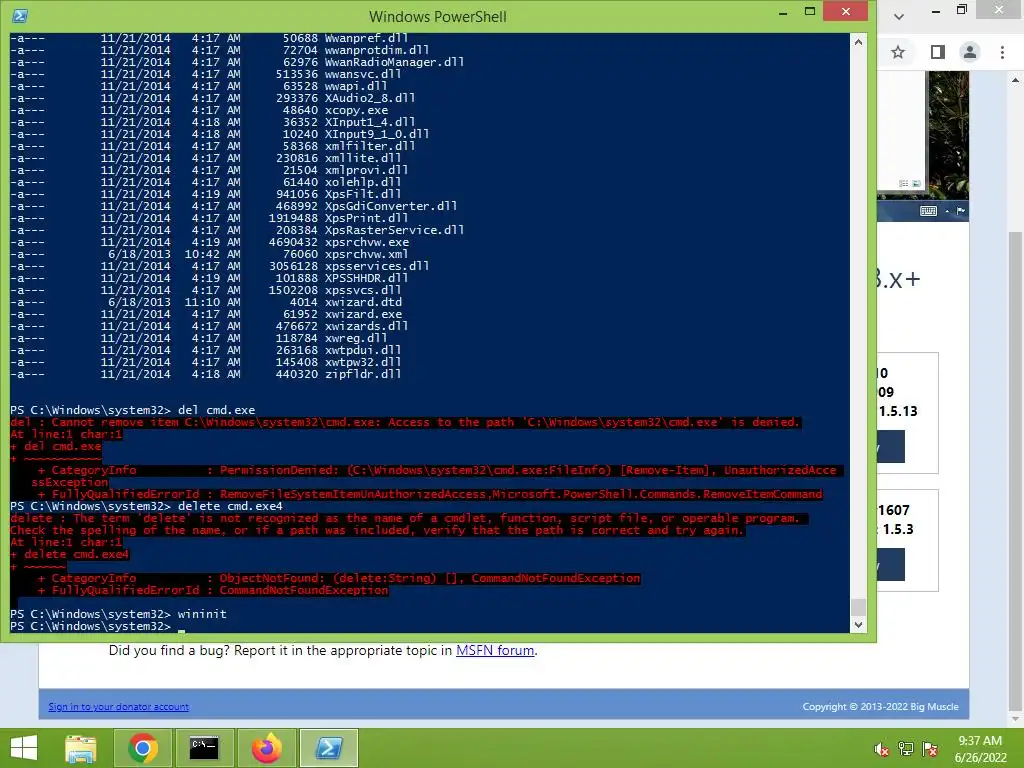Image resolution: width=1024 pixels, height=768 pixels.
Task: Open Command Prompt taskbar icon
Action: click(x=204, y=748)
